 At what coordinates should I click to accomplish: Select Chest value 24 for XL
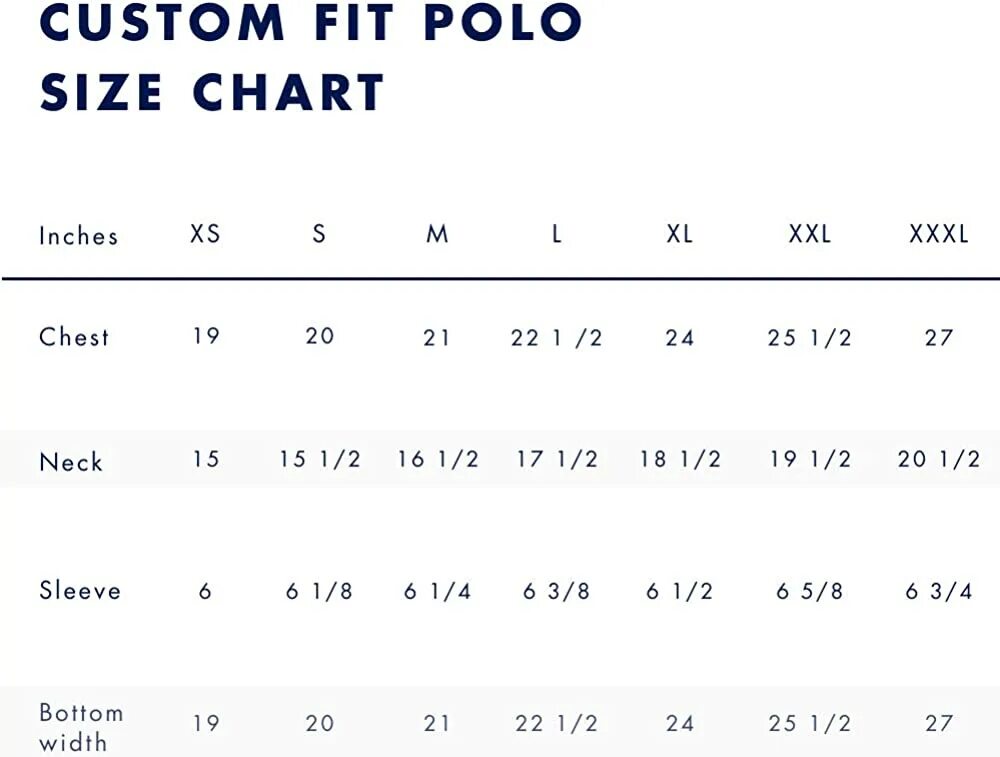click(680, 338)
